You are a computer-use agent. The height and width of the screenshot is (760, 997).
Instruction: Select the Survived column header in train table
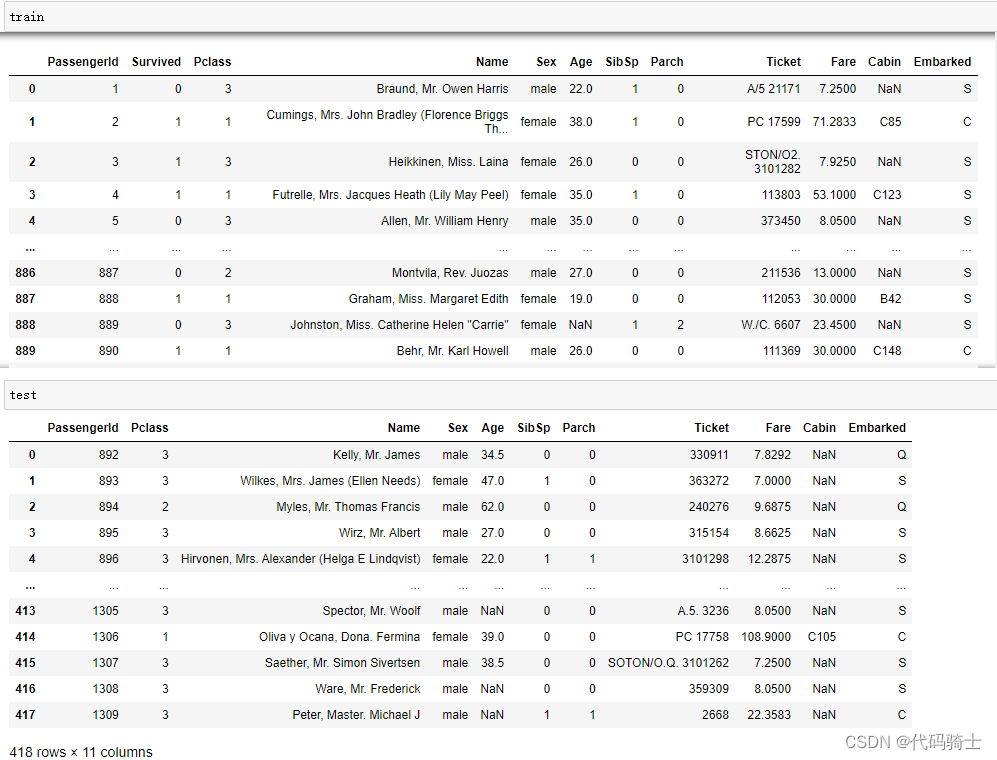pos(156,62)
